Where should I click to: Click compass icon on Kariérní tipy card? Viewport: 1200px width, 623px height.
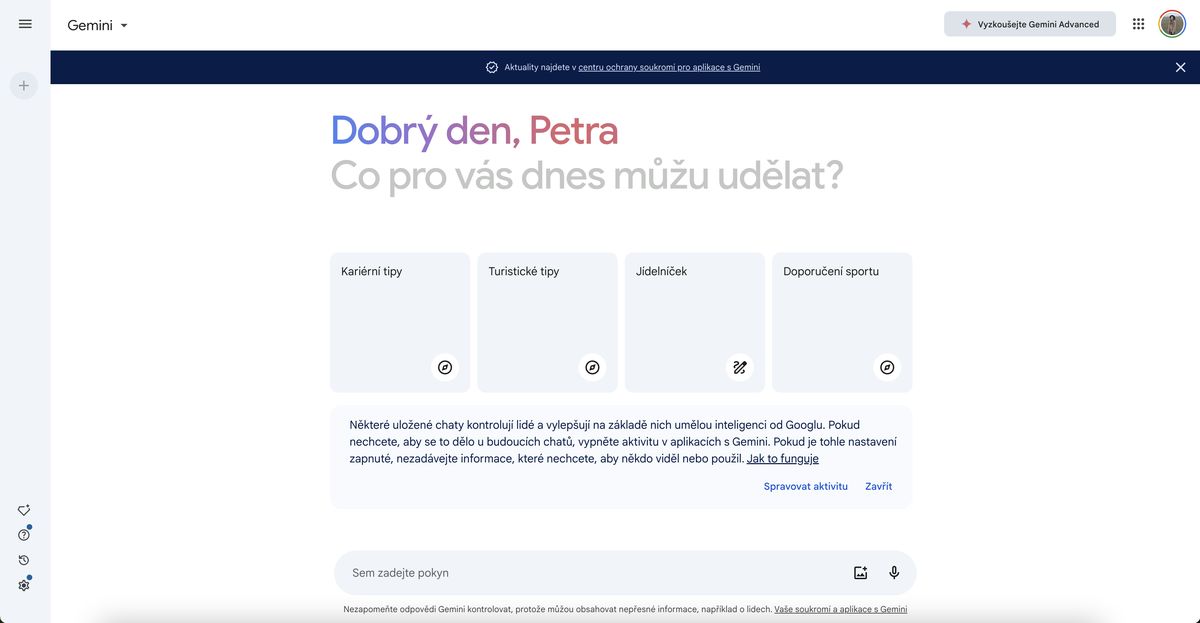click(445, 367)
